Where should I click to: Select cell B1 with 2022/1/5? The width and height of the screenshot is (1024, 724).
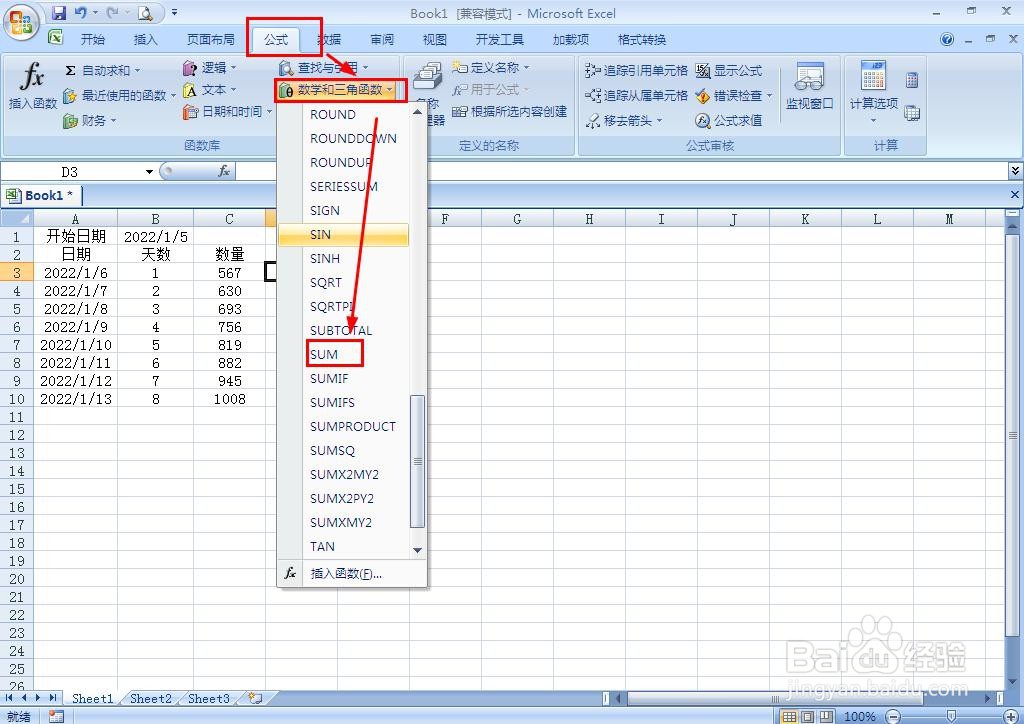coord(155,236)
